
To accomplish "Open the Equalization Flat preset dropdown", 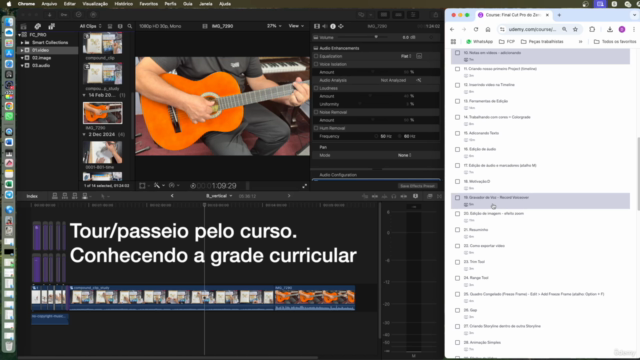I will pyautogui.click(x=406, y=56).
